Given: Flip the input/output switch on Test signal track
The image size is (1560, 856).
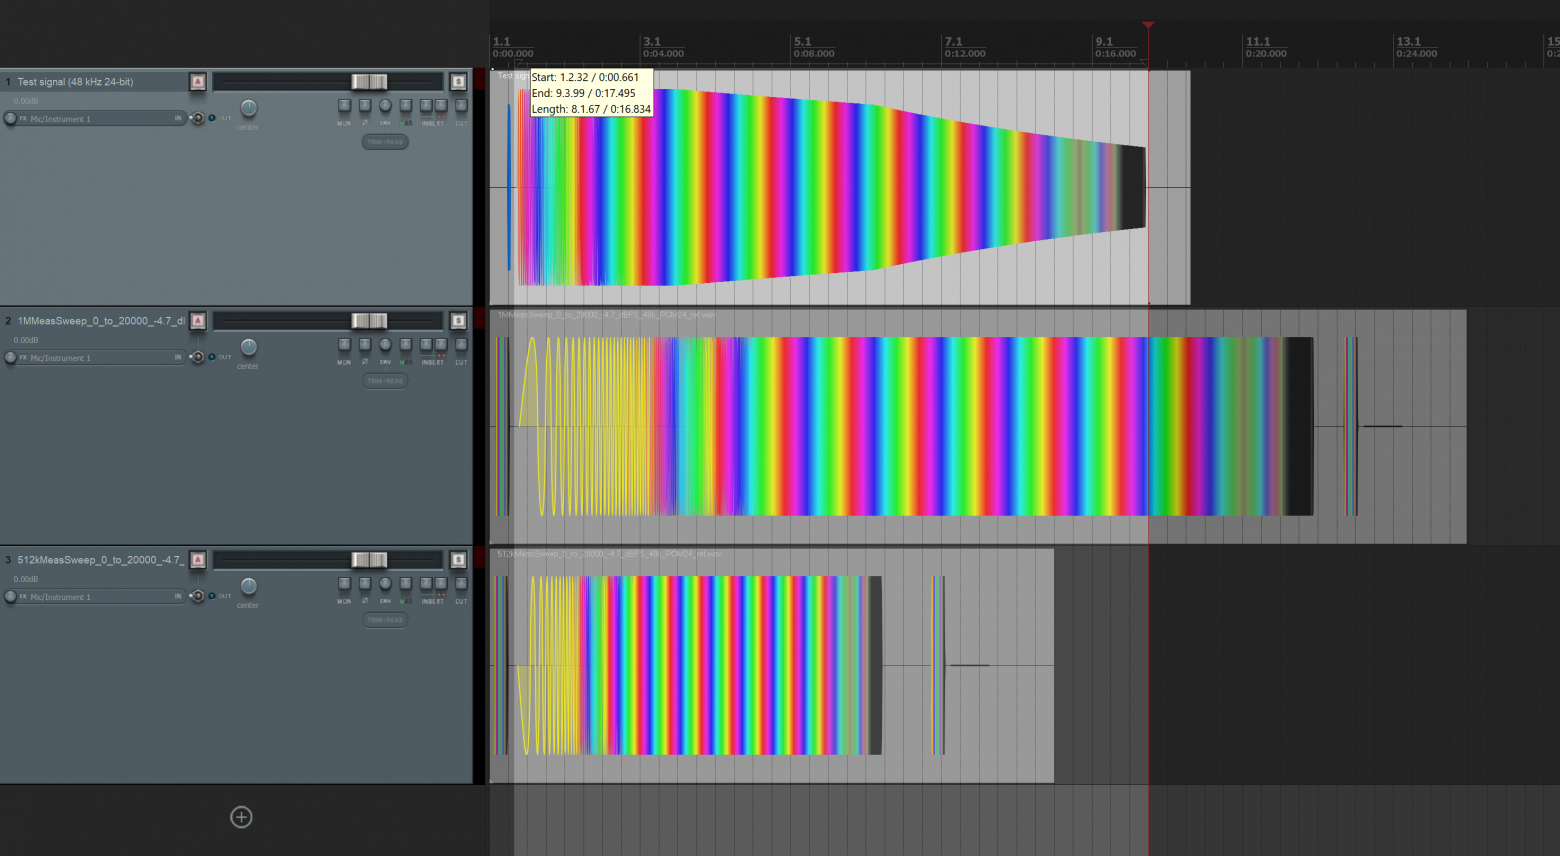Looking at the screenshot, I should [197, 118].
